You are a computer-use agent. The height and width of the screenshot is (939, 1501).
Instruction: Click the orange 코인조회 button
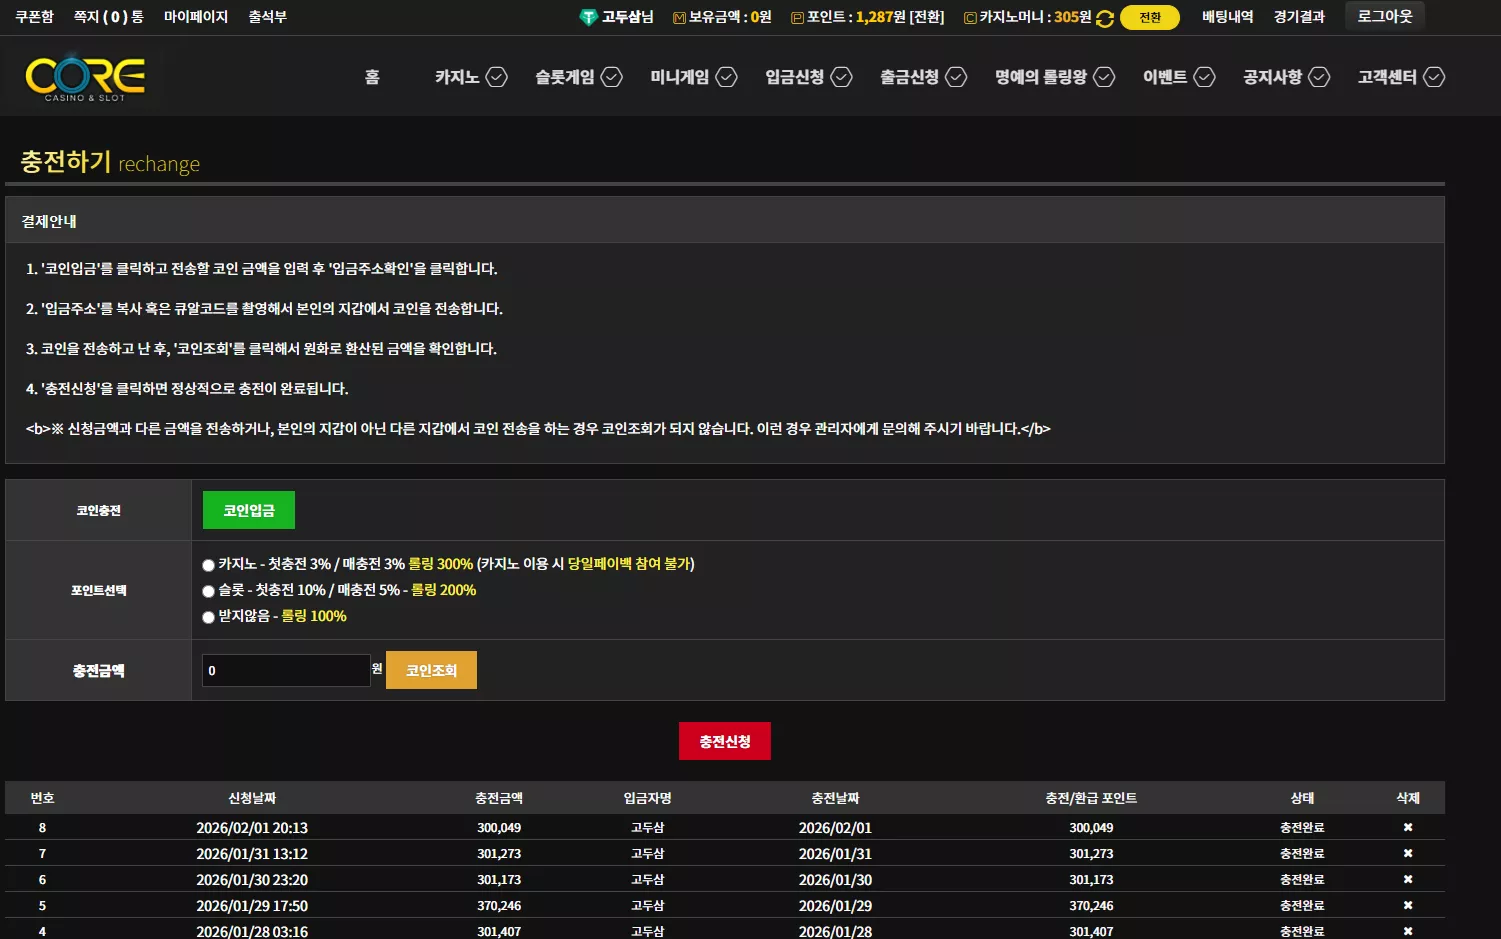[x=431, y=670]
